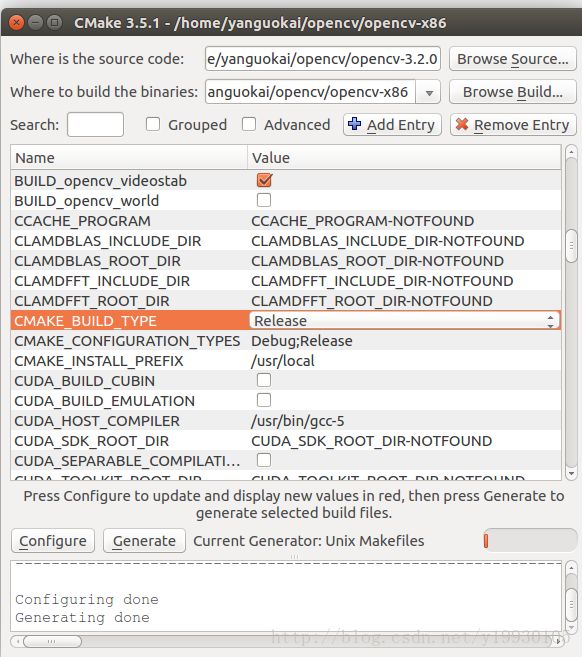The image size is (582, 657).
Task: Click the Browse Source button
Action: pos(512,59)
